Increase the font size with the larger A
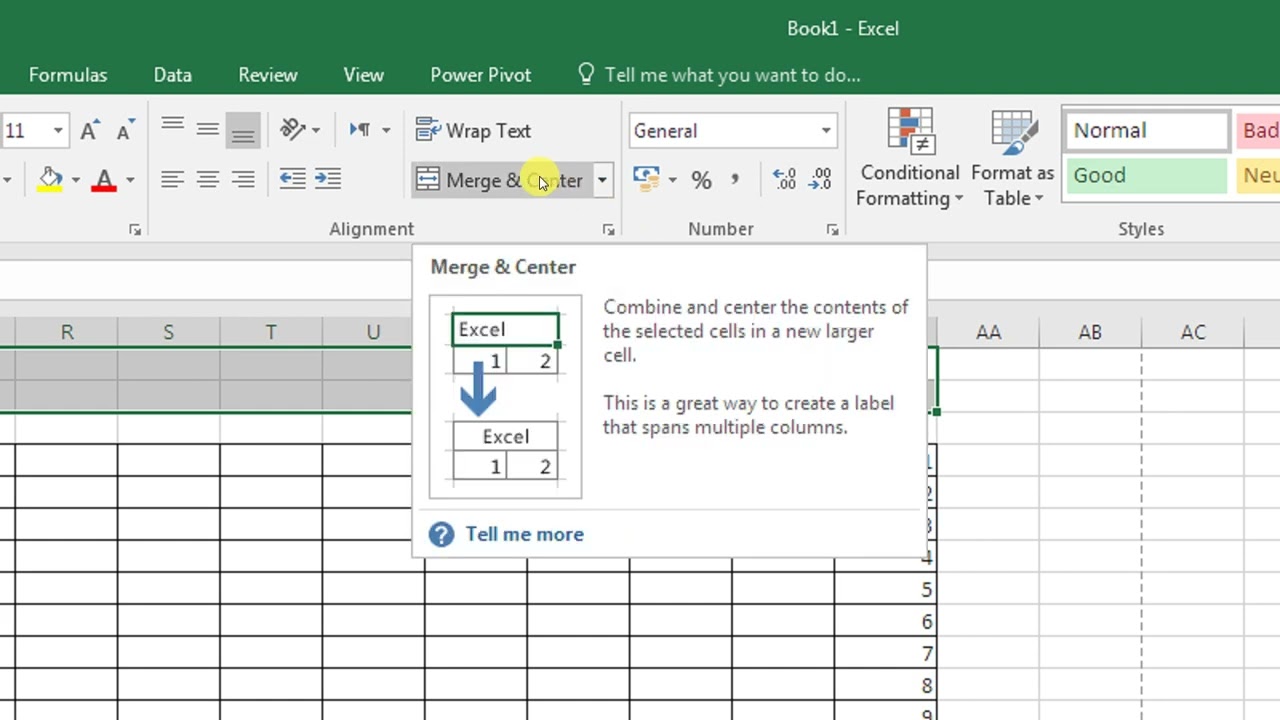This screenshot has height=720, width=1280. click(89, 131)
